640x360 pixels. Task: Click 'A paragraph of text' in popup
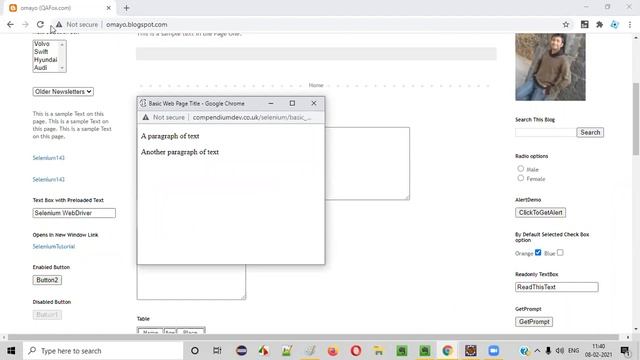170,136
